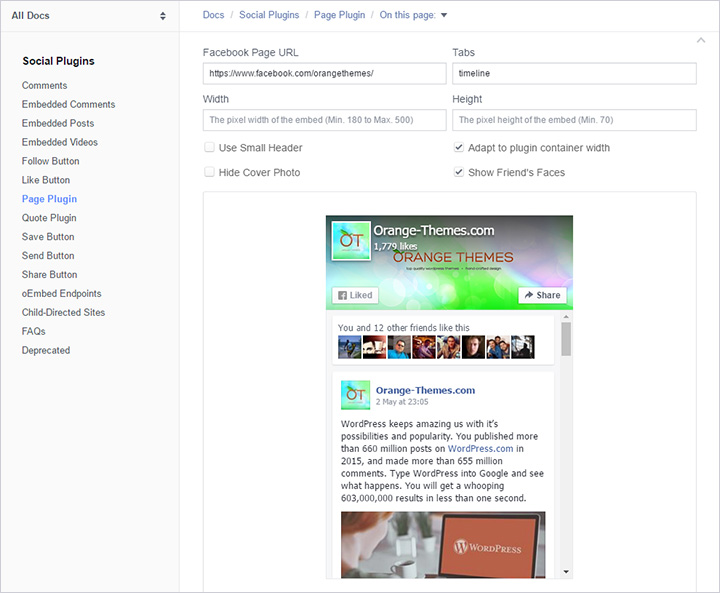Open Social Plugins breadcrumb link
Viewport: 720px width, 593px height.
click(x=269, y=15)
